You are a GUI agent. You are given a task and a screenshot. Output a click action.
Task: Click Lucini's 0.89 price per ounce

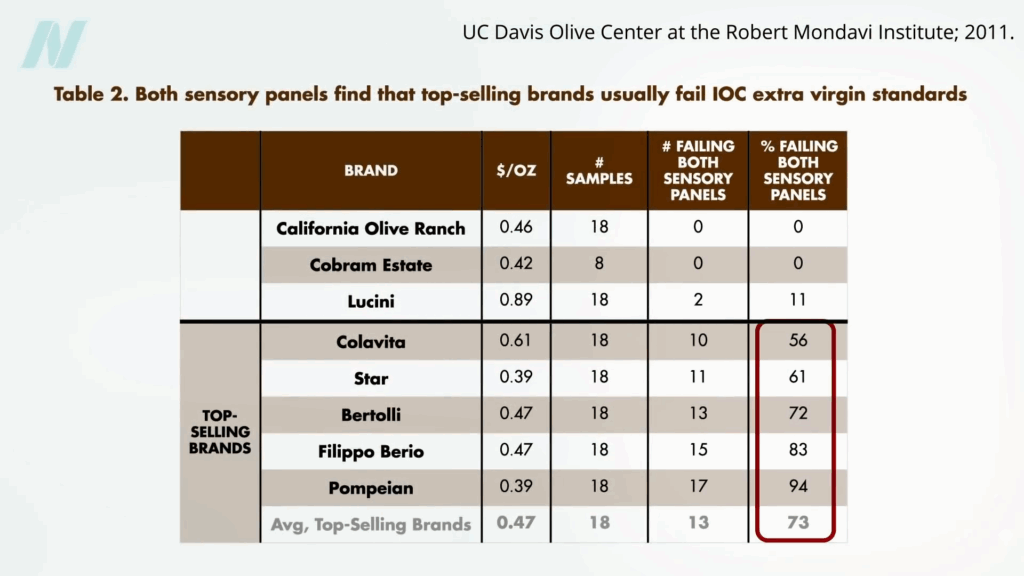pyautogui.click(x=516, y=300)
